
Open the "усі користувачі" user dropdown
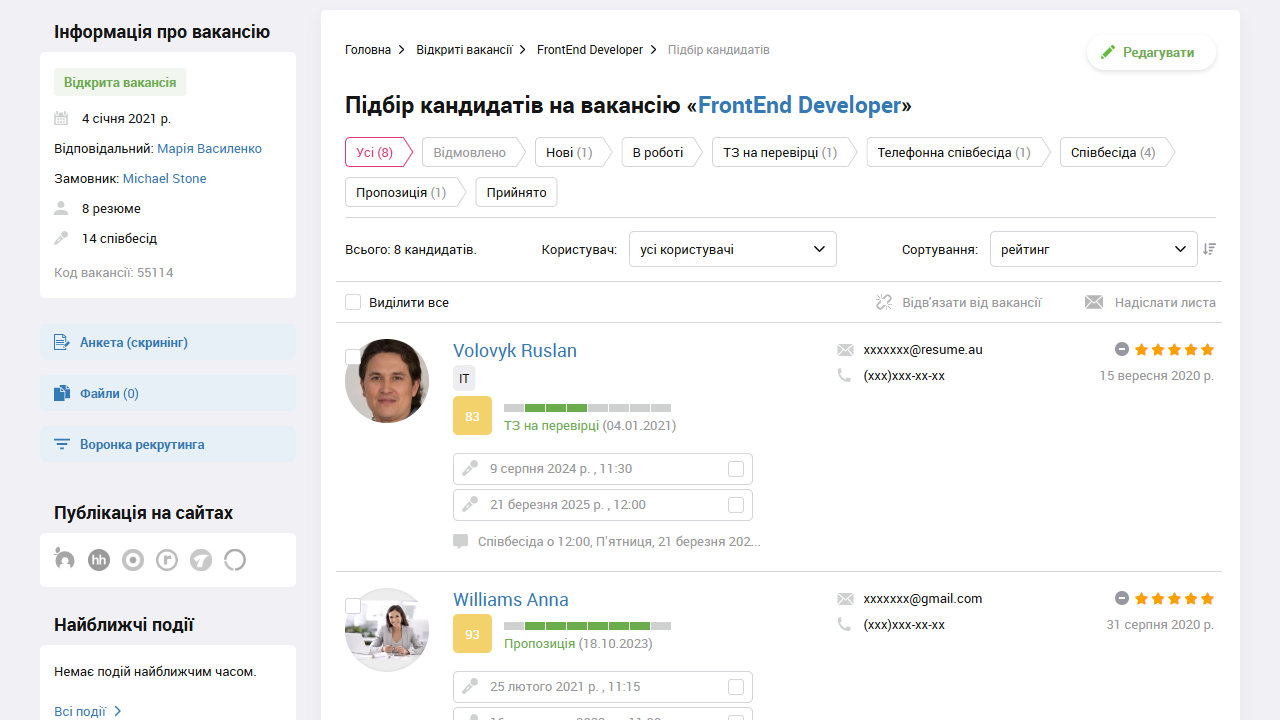coord(732,248)
